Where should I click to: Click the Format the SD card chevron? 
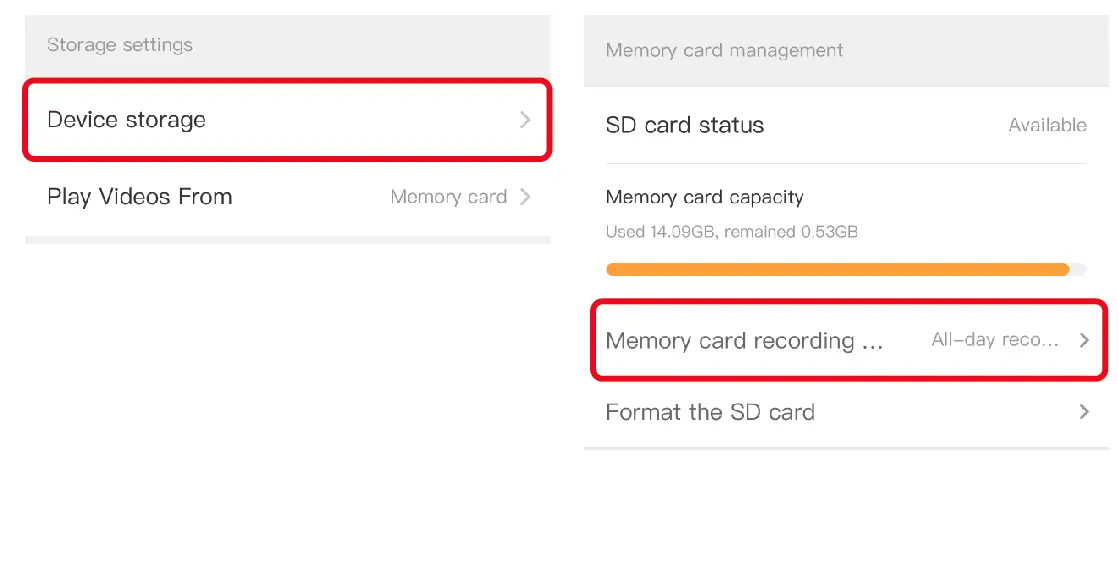tap(1084, 412)
